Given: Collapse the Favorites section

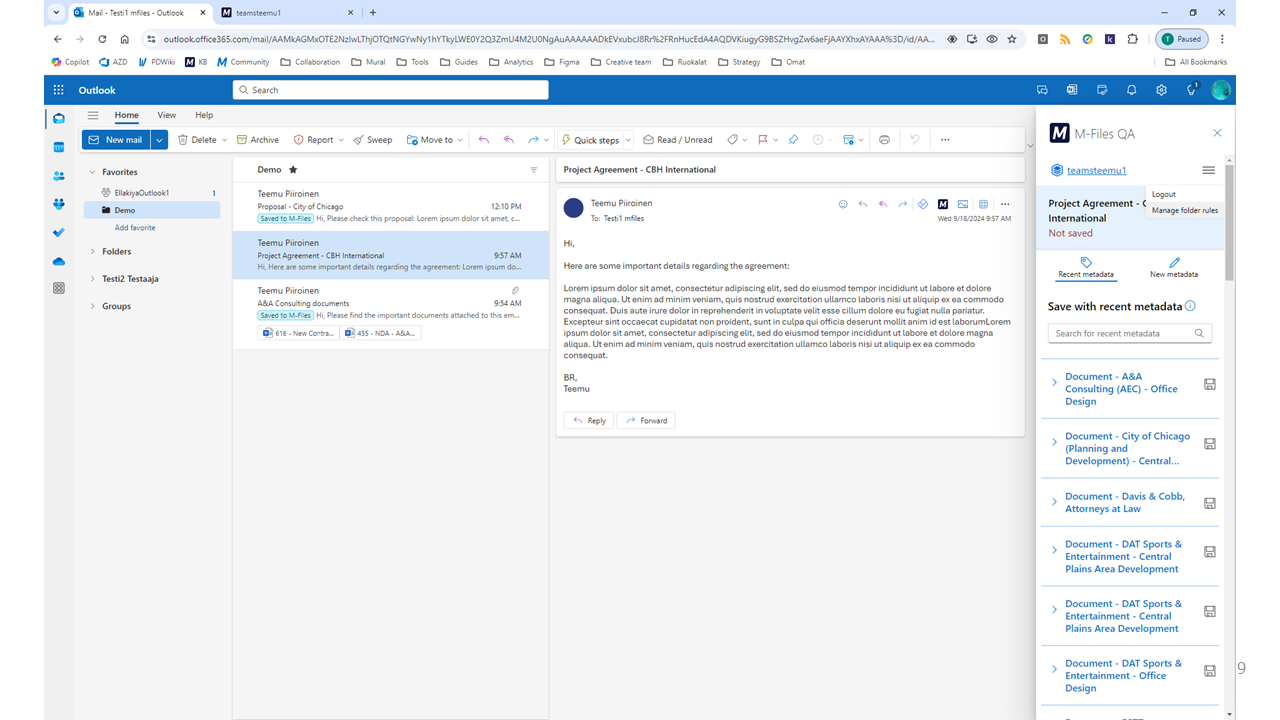Looking at the screenshot, I should tap(93, 172).
